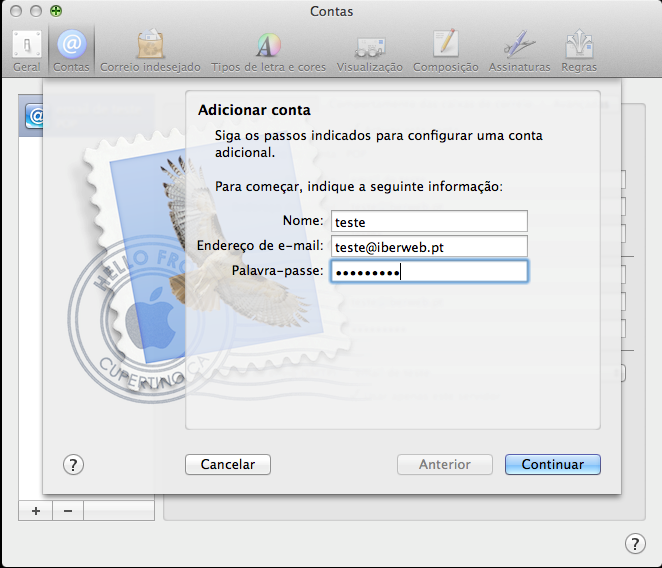Click the Palavra-passe password field
Screen dimensions: 662x568
[x=428, y=272]
